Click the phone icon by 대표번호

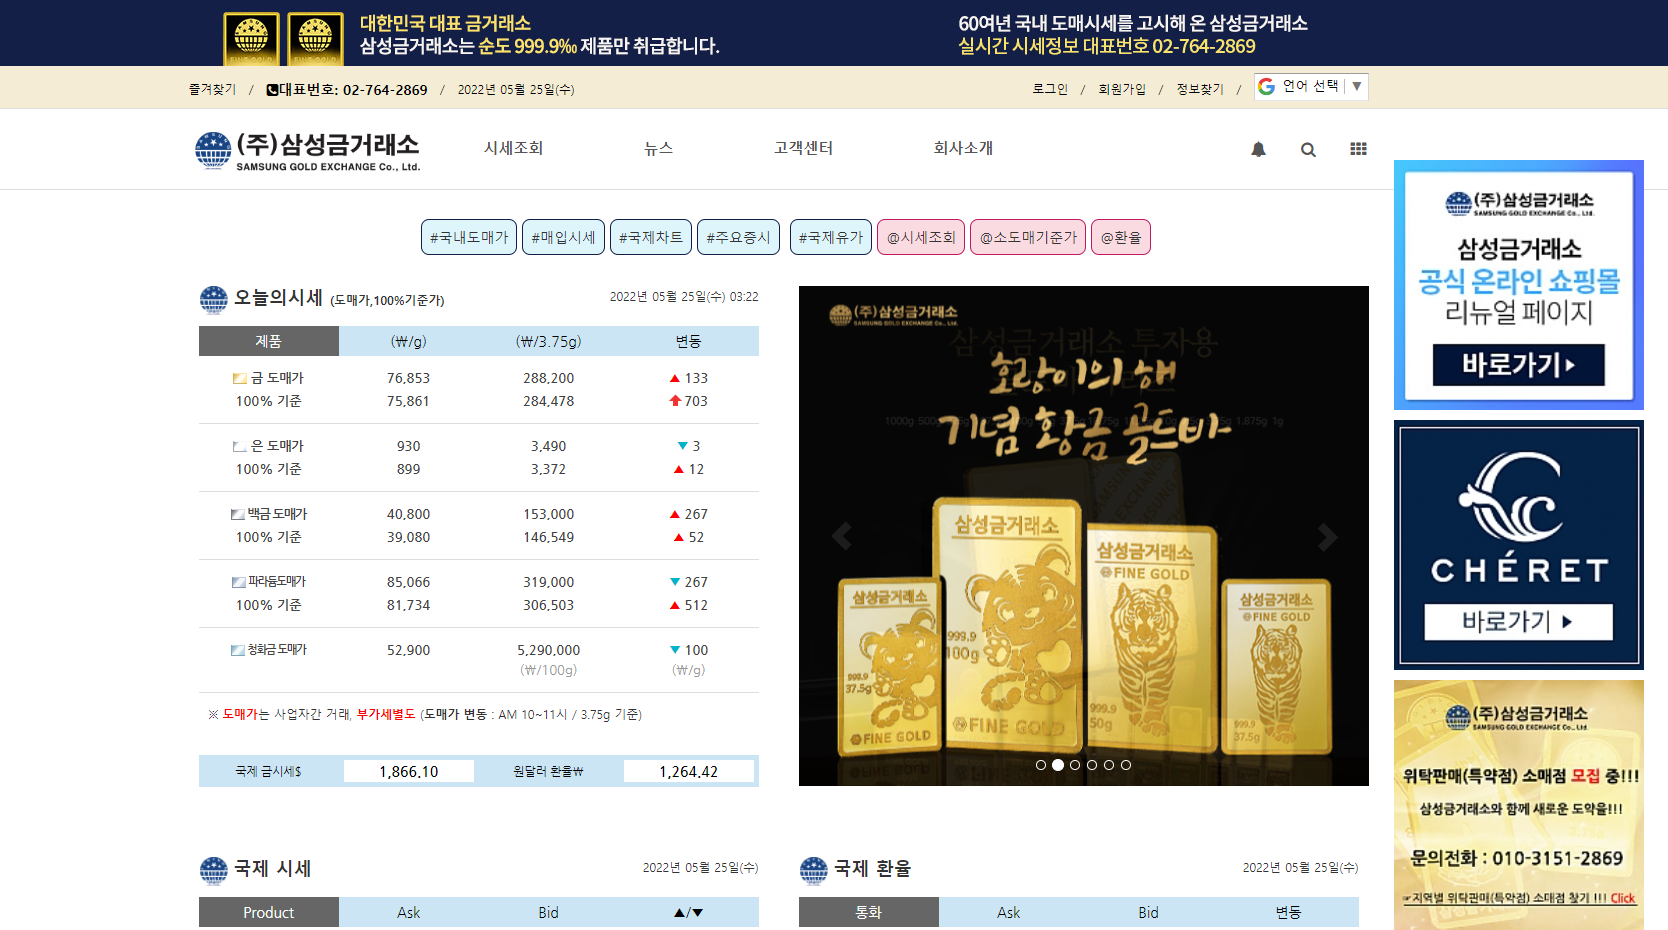[272, 90]
